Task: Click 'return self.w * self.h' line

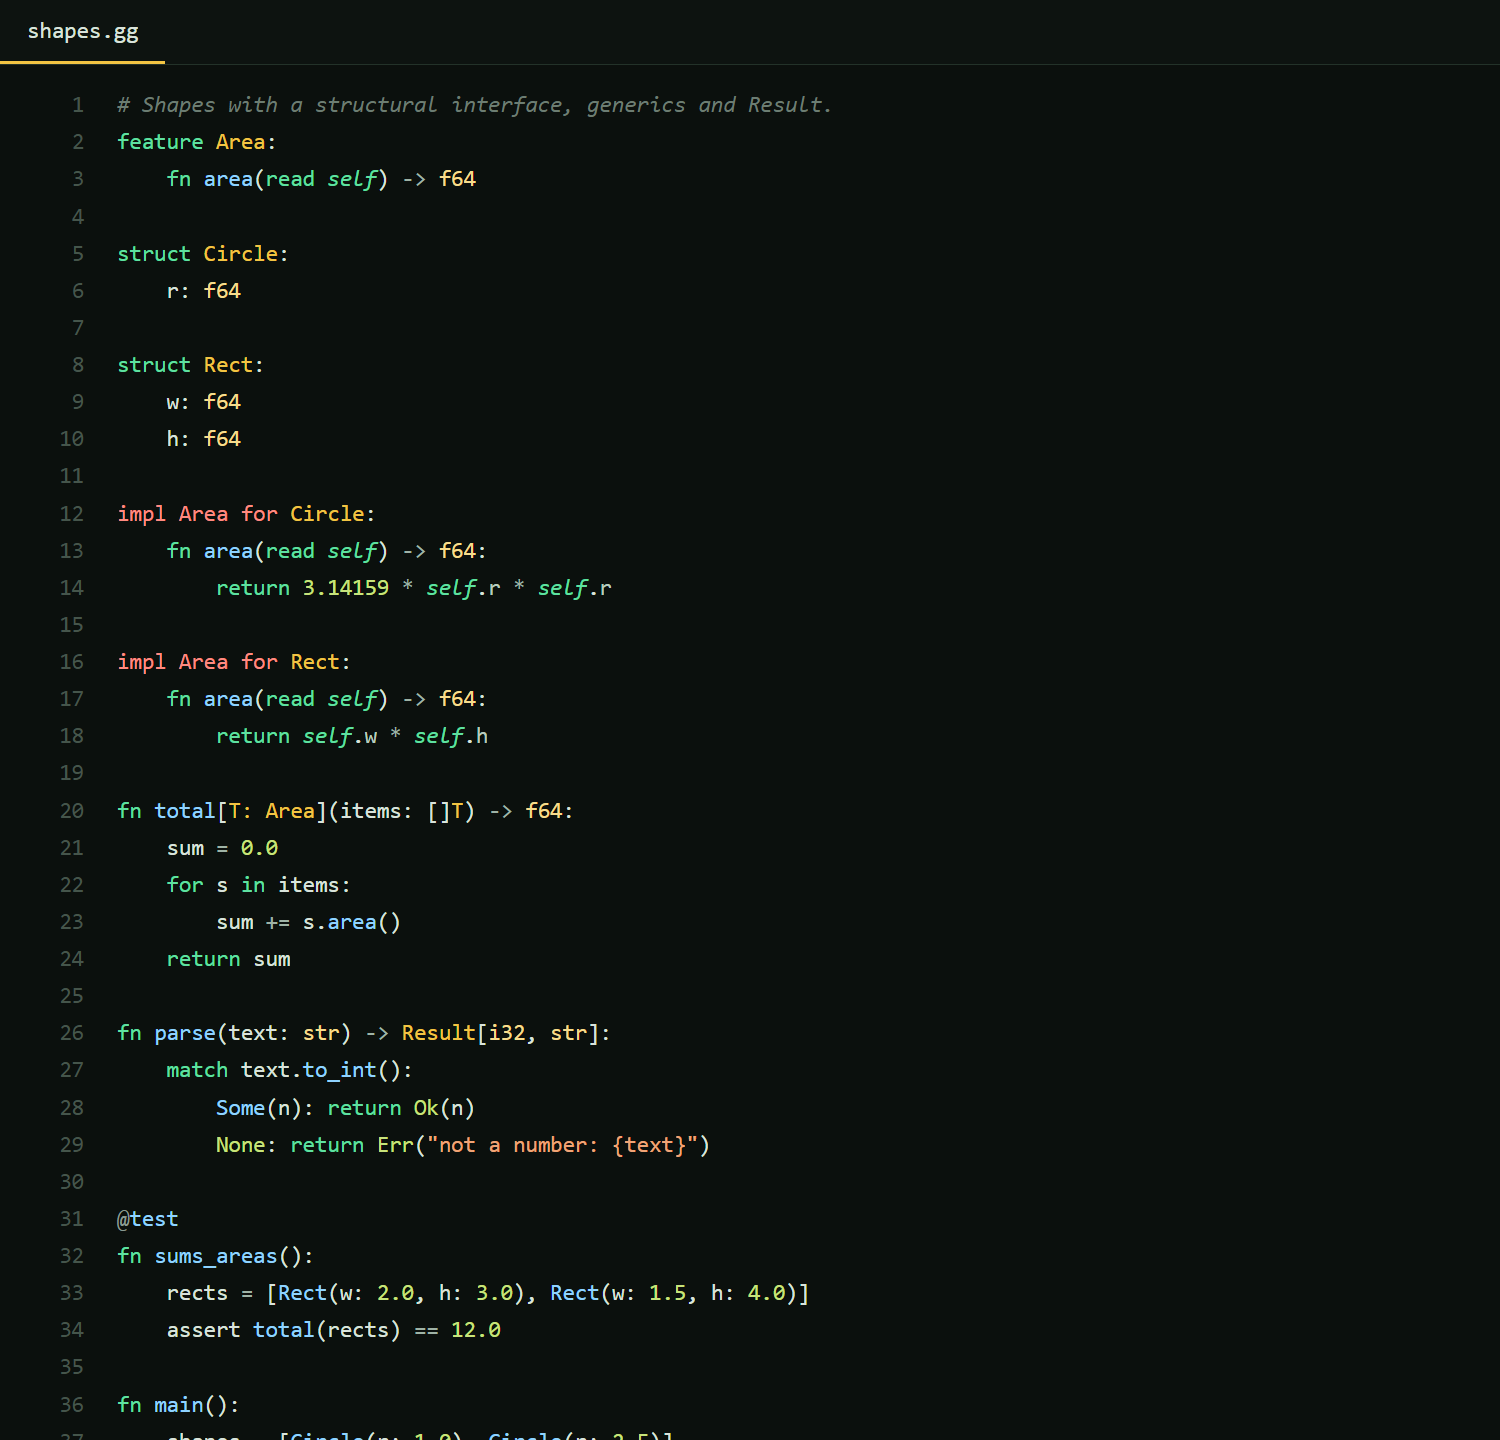Action: coord(352,736)
